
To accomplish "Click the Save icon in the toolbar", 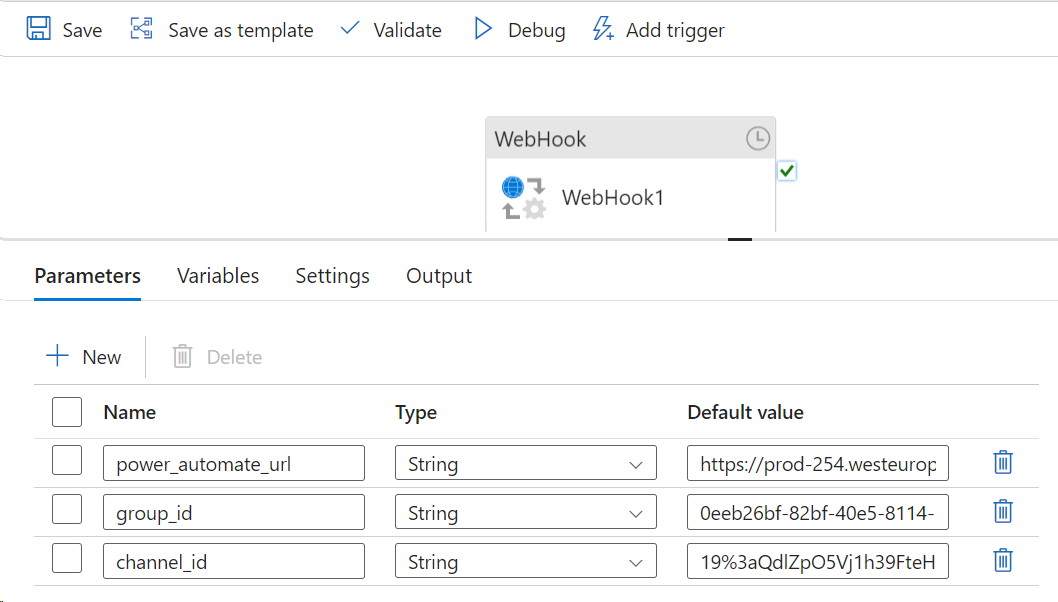I will tap(38, 29).
